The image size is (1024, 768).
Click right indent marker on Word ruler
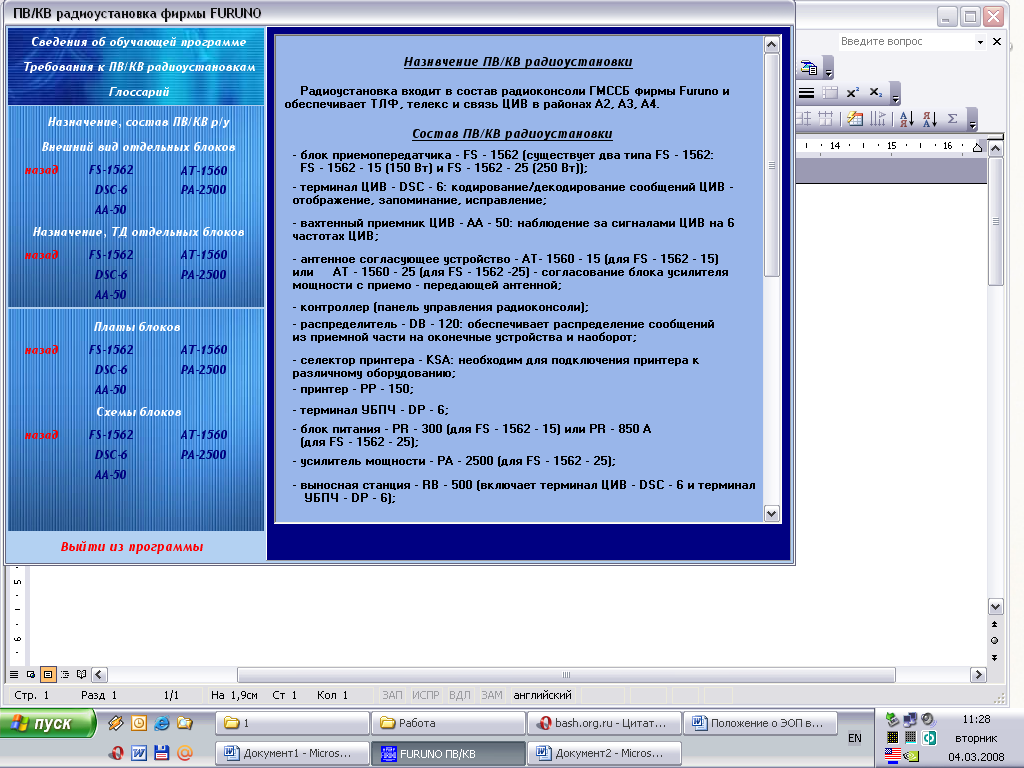pos(977,147)
